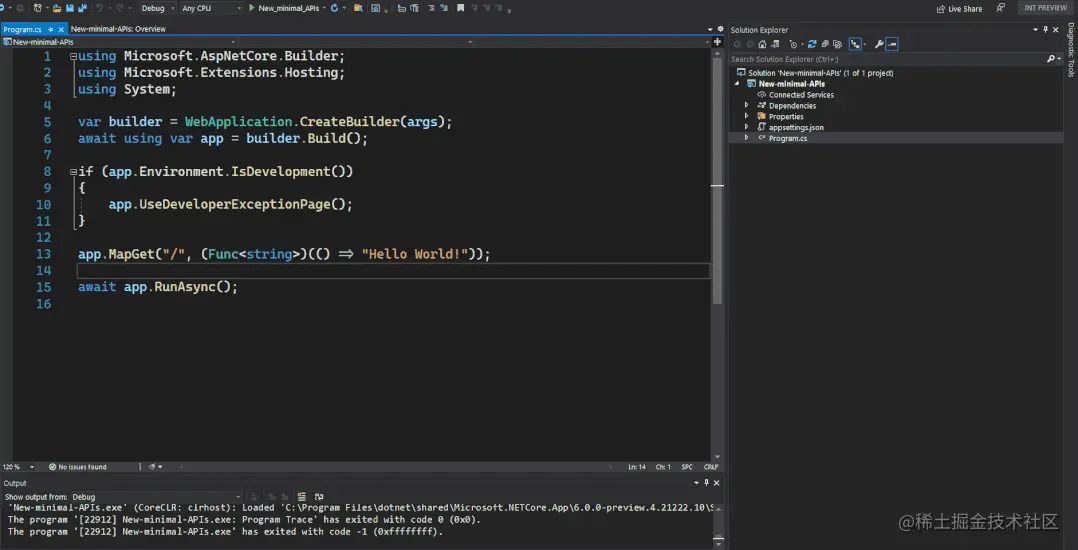Image resolution: width=1078 pixels, height=550 pixels.
Task: Expand the Properties node in Solution Explorer
Action: pyautogui.click(x=747, y=116)
